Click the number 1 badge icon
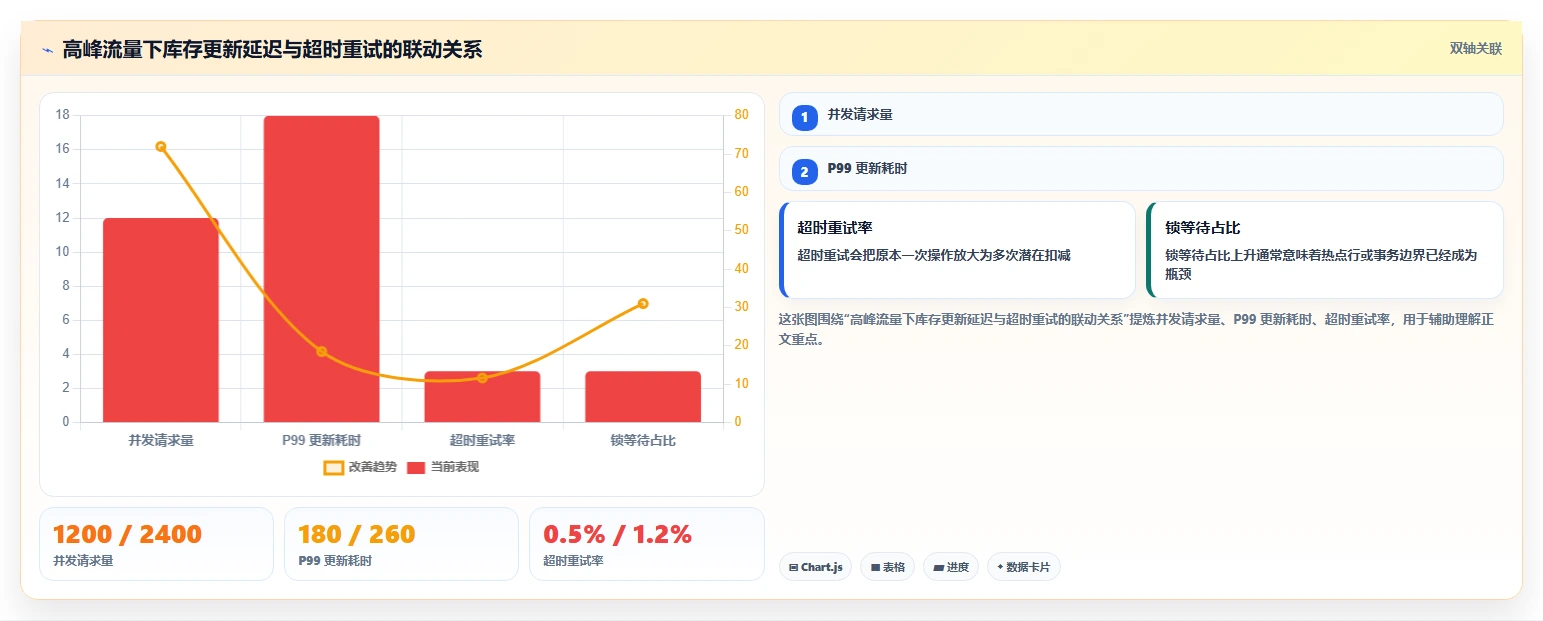1543x621 pixels. pos(805,117)
